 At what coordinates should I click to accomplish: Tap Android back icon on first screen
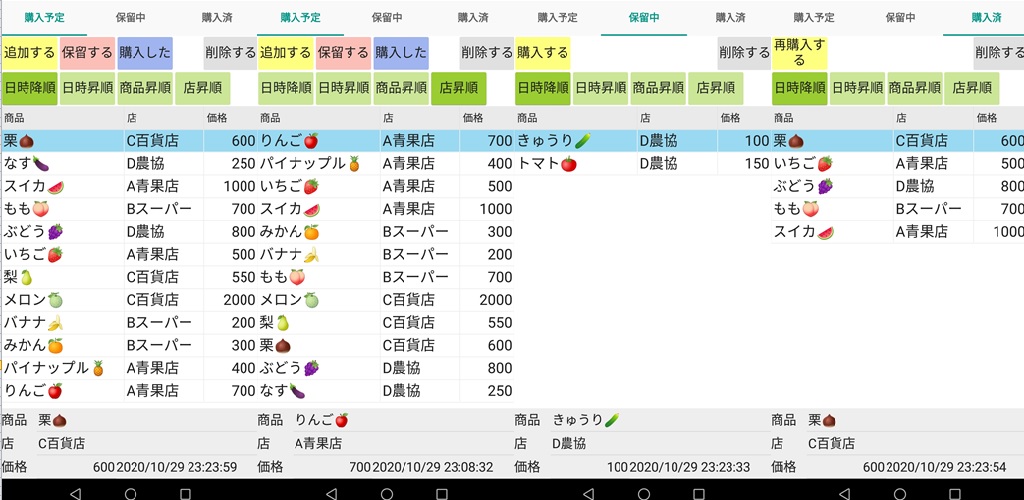click(x=75, y=493)
